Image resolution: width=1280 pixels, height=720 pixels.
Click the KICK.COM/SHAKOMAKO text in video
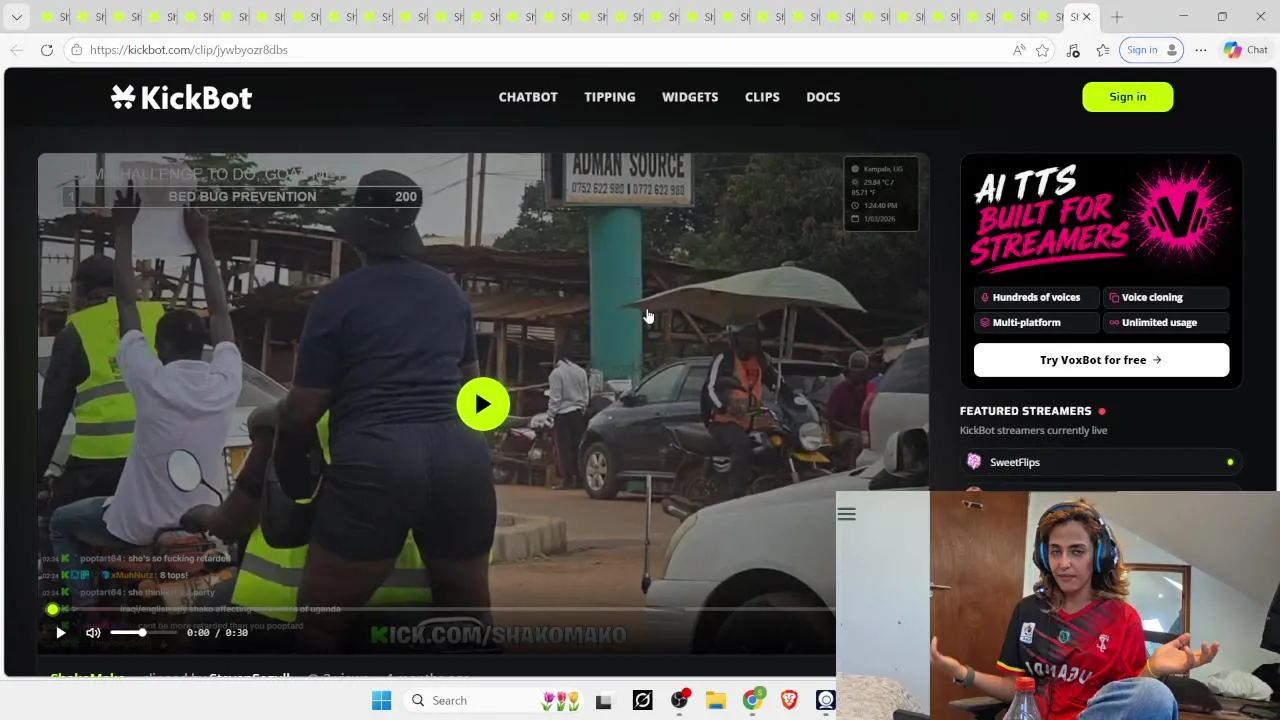tap(498, 635)
